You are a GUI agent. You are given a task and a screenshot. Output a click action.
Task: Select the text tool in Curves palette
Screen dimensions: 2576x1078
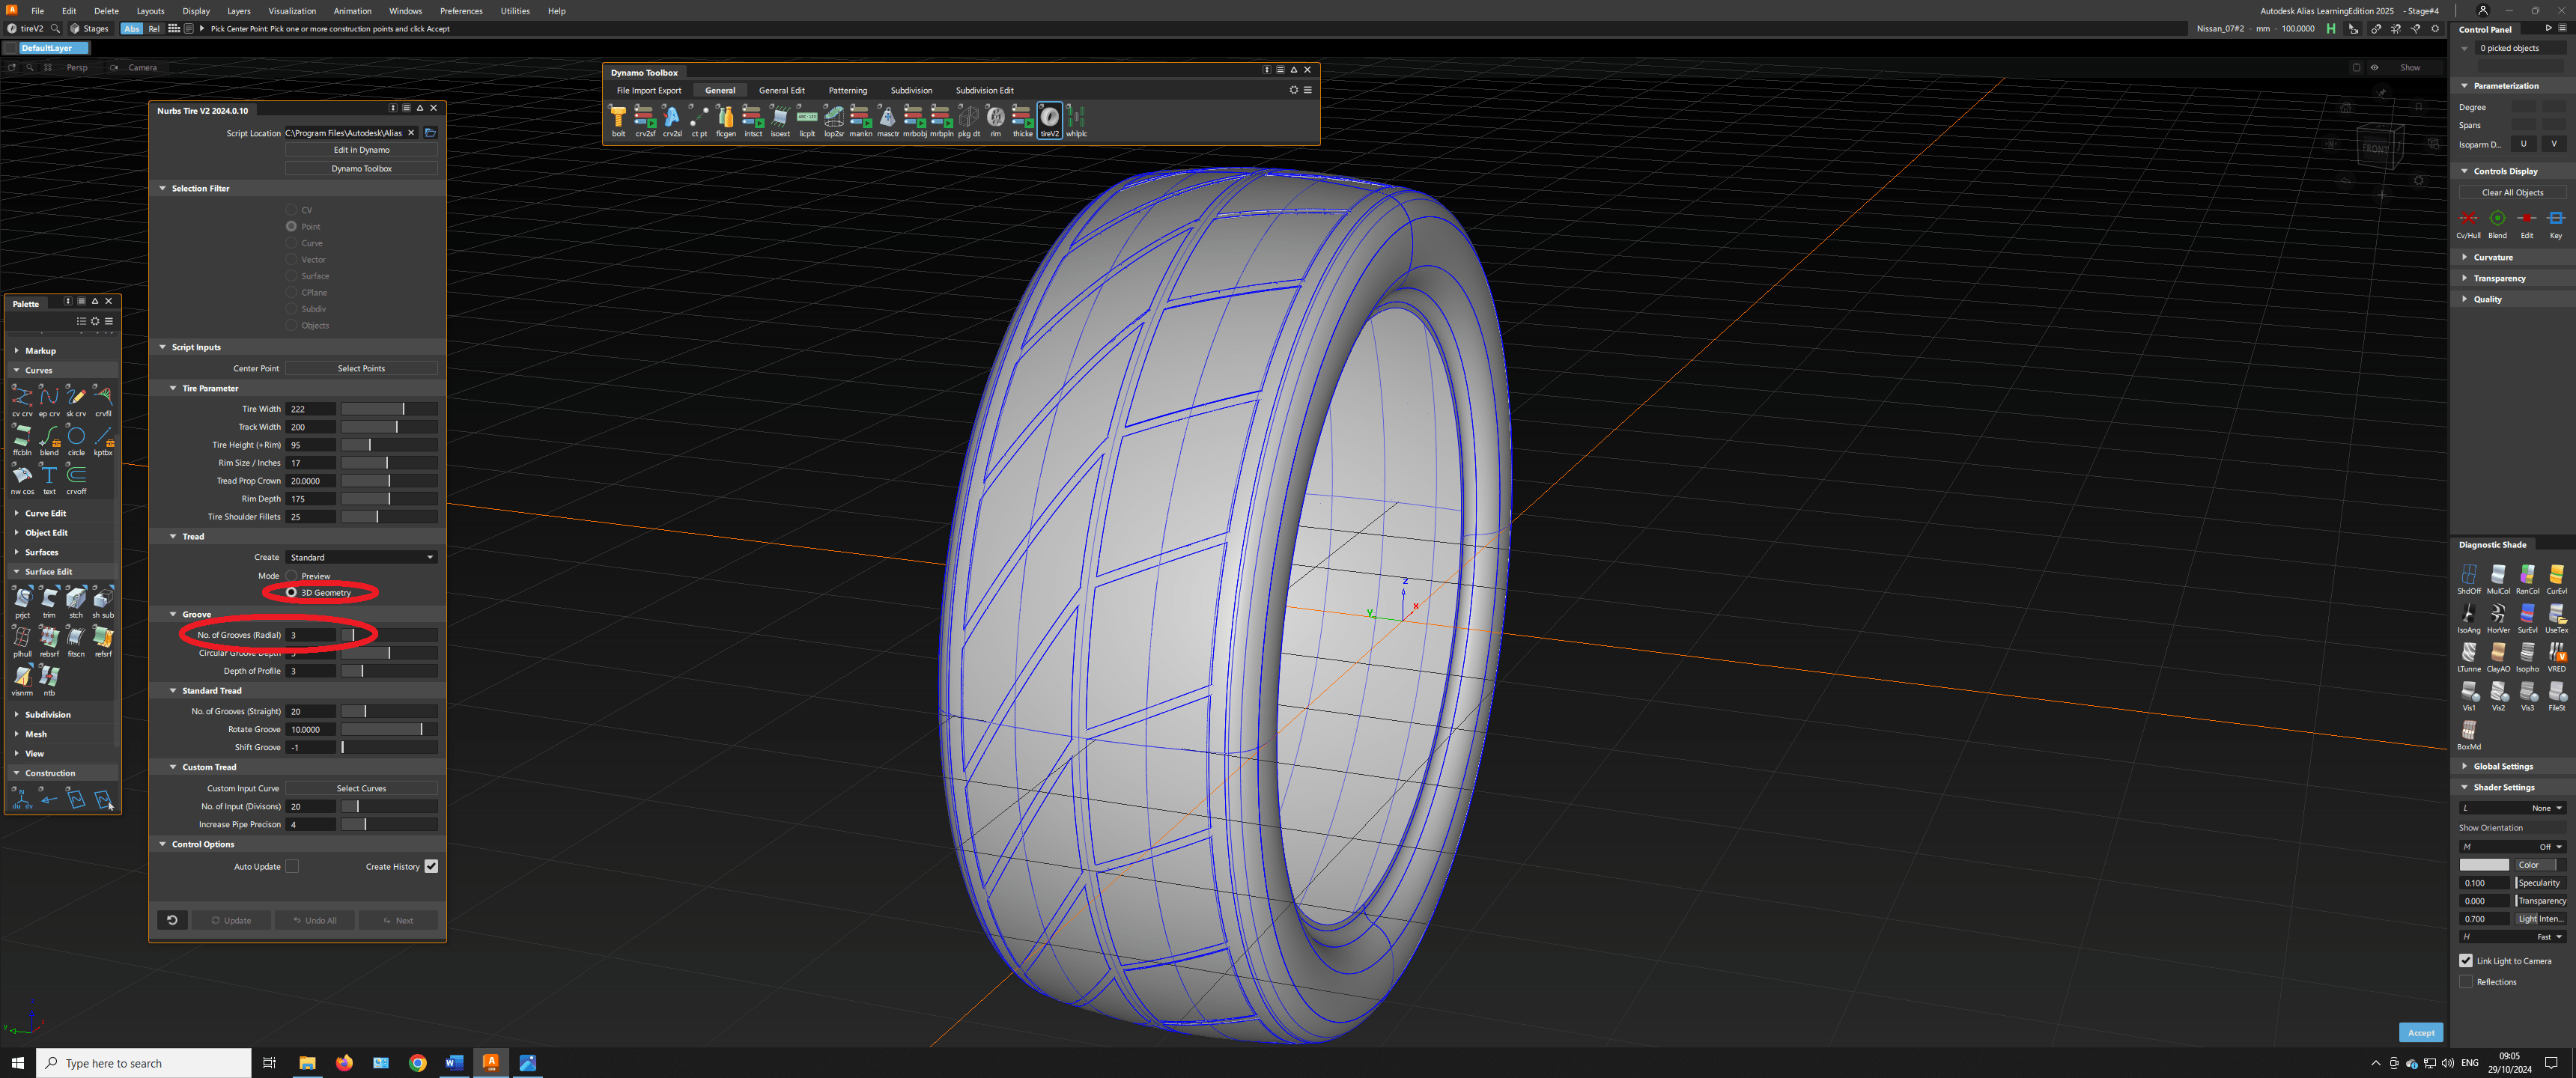coord(49,477)
